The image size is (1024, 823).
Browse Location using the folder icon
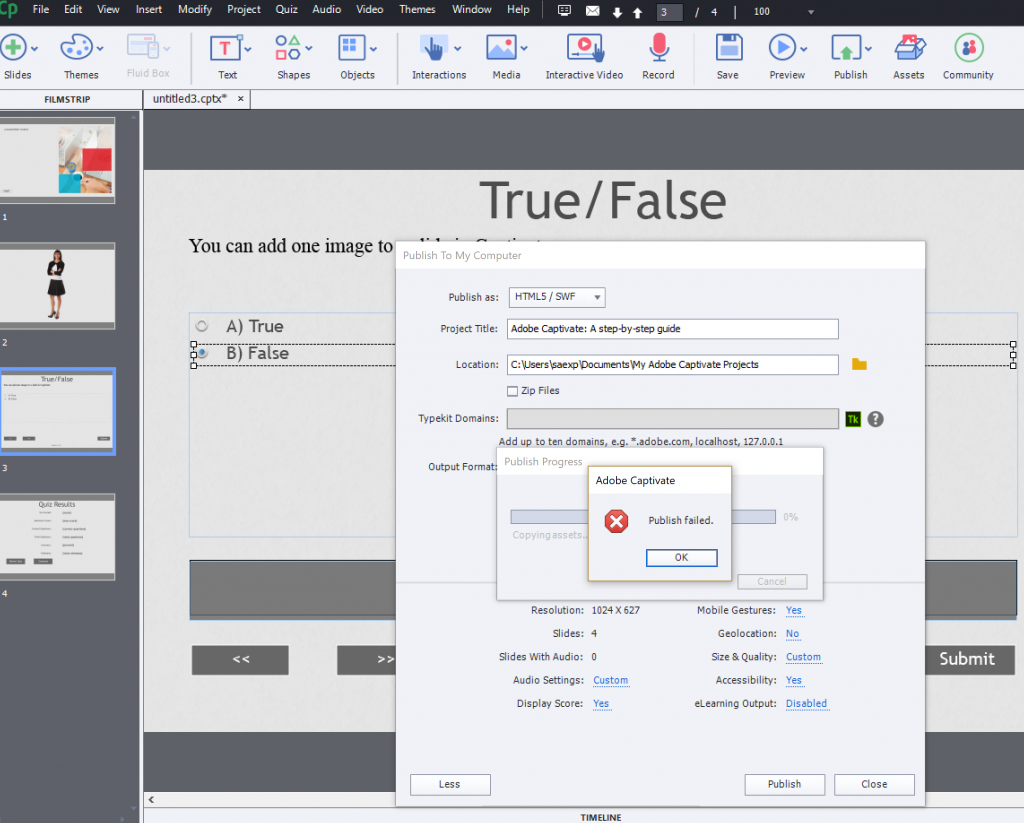(859, 364)
